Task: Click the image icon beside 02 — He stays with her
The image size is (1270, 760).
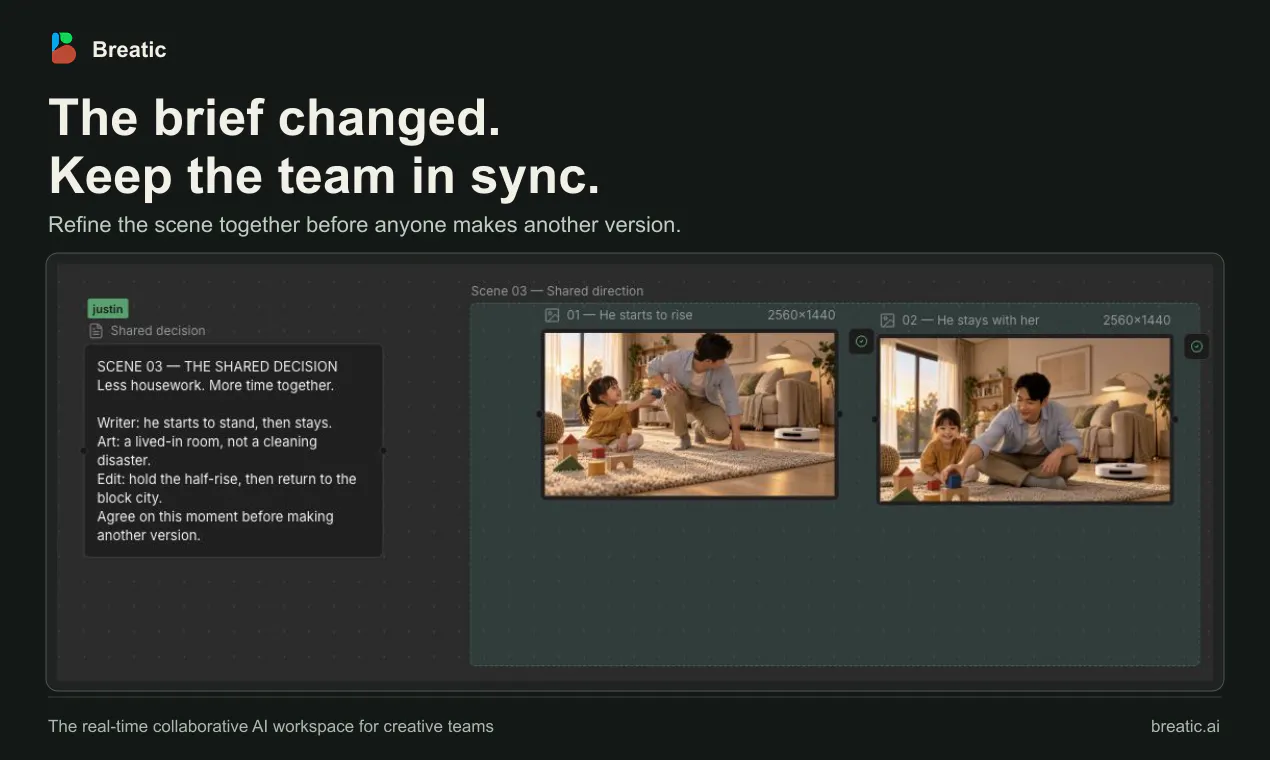Action: coord(887,321)
